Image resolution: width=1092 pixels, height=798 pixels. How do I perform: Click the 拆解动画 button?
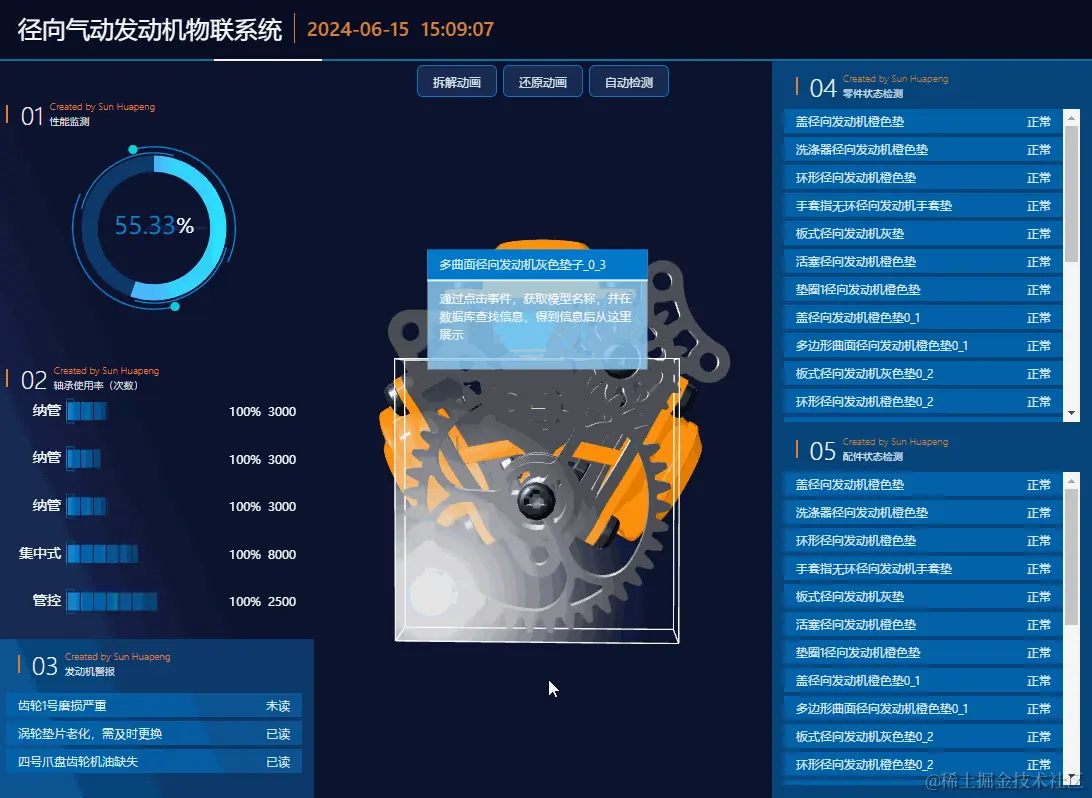click(457, 82)
